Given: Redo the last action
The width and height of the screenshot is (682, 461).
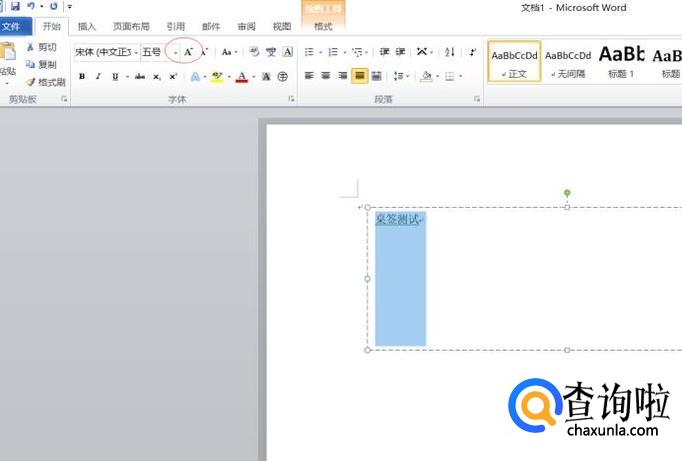Looking at the screenshot, I should [53, 6].
